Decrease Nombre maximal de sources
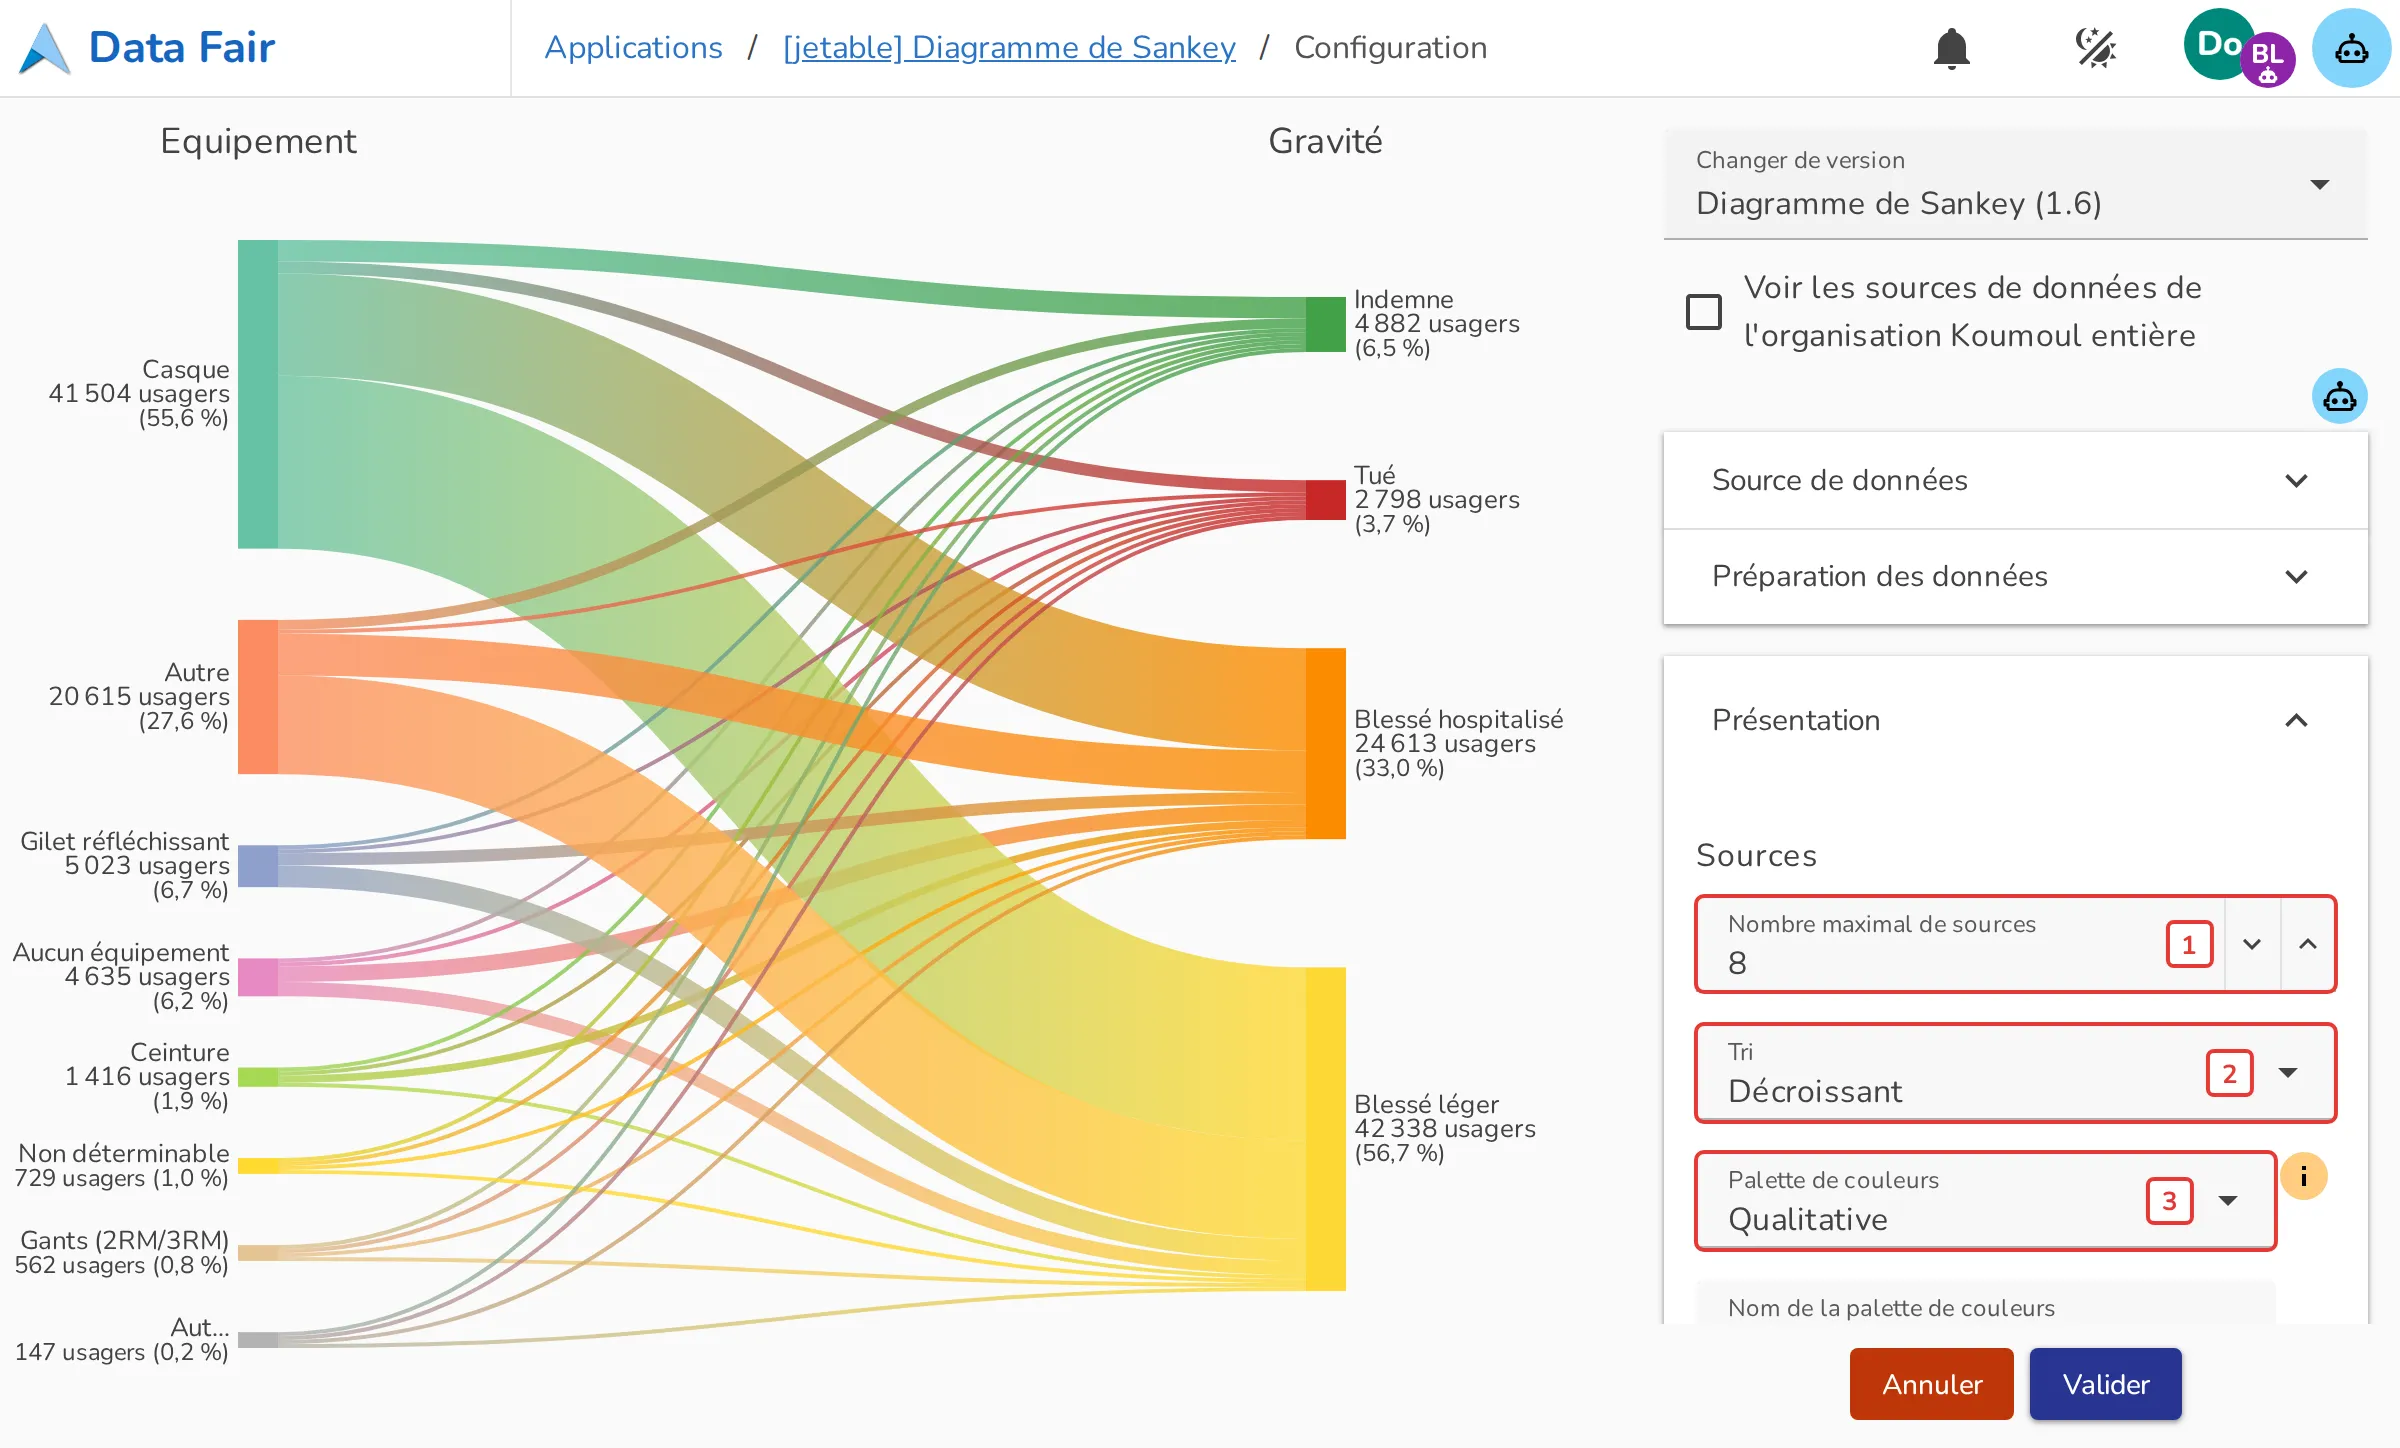The width and height of the screenshot is (2400, 1448). pyautogui.click(x=2252, y=944)
